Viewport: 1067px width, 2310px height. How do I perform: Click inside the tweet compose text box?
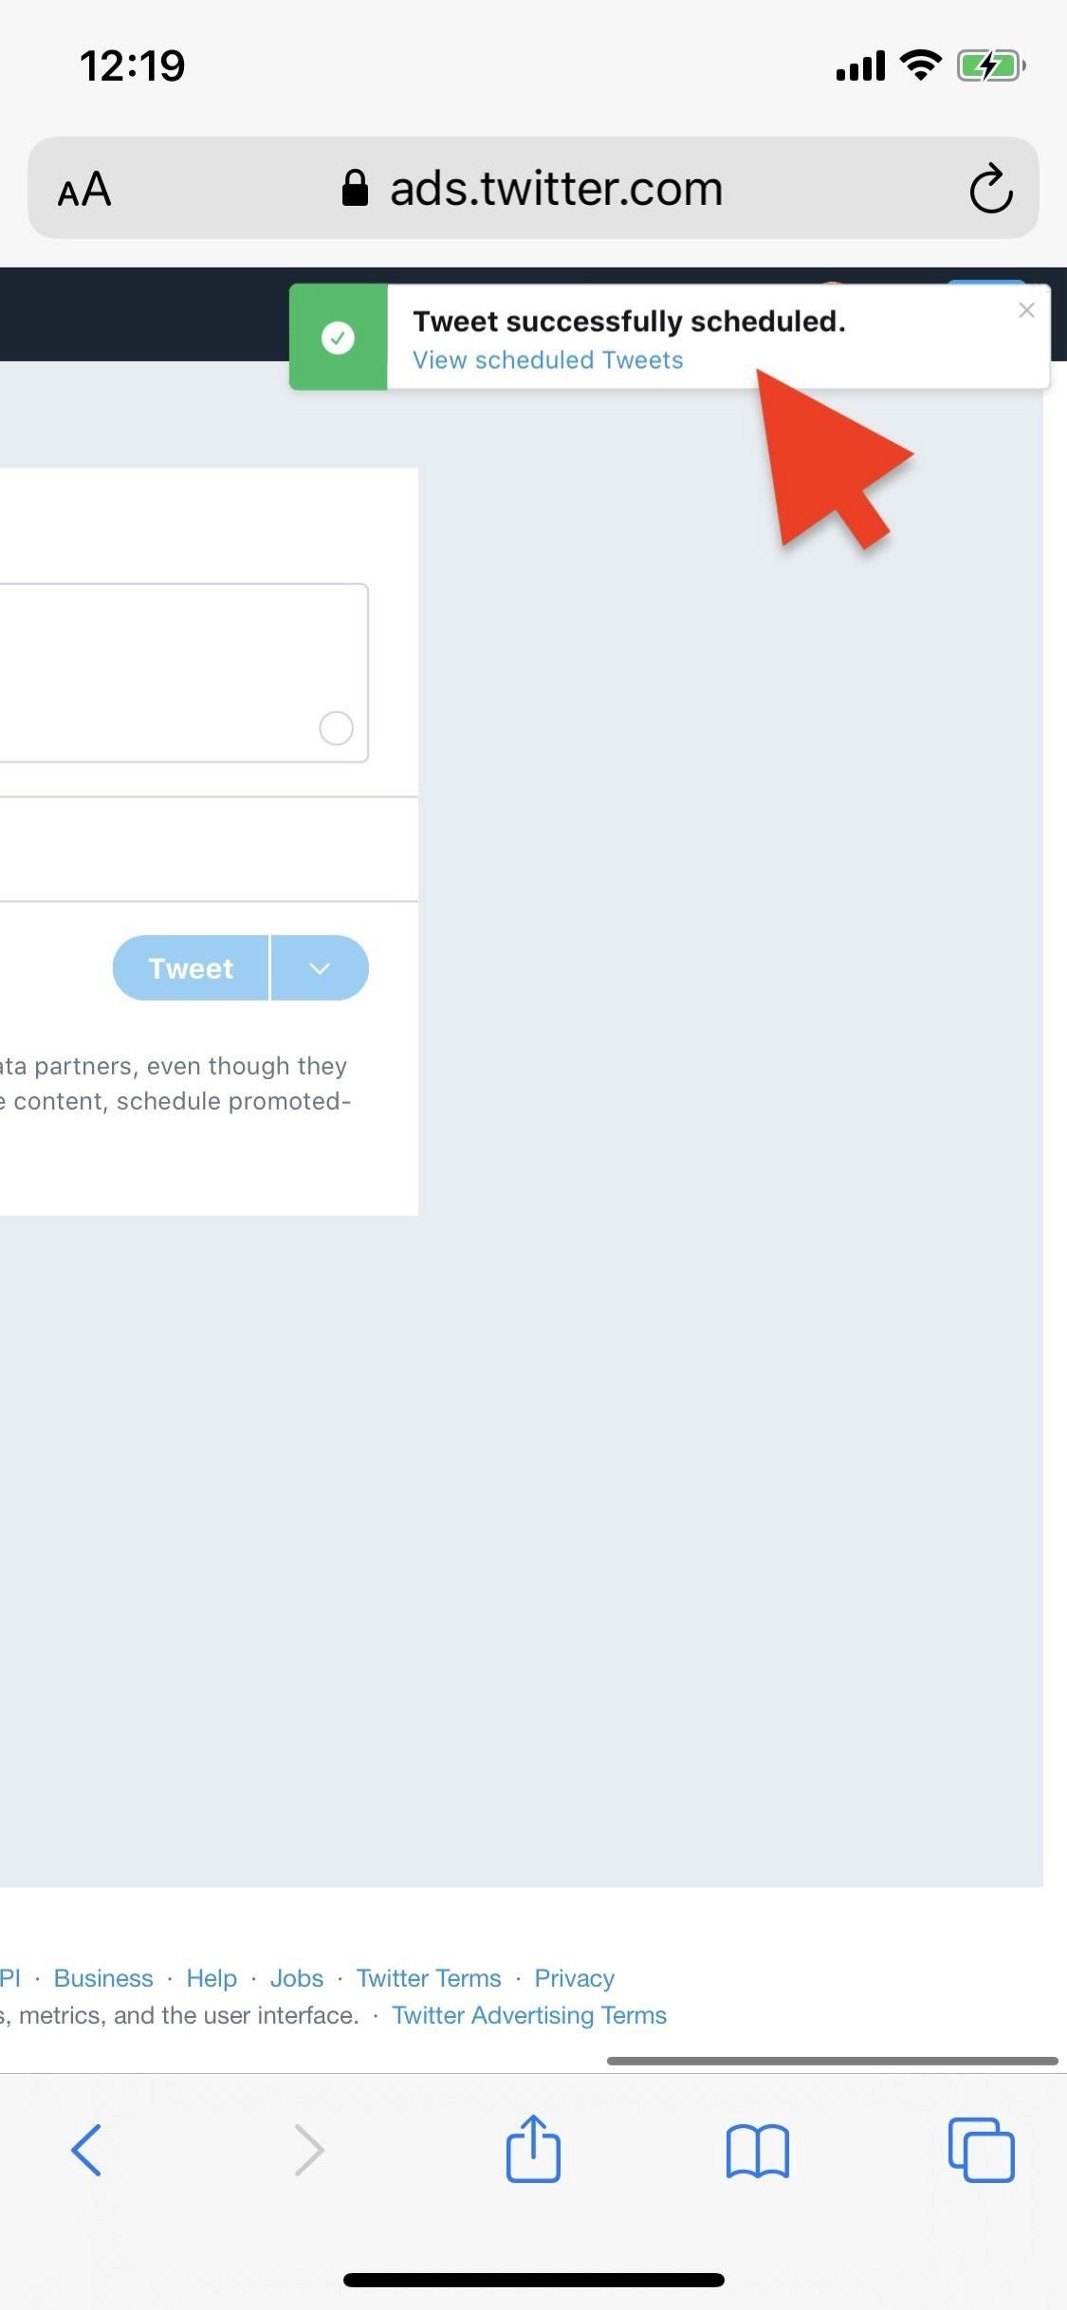coord(184,673)
